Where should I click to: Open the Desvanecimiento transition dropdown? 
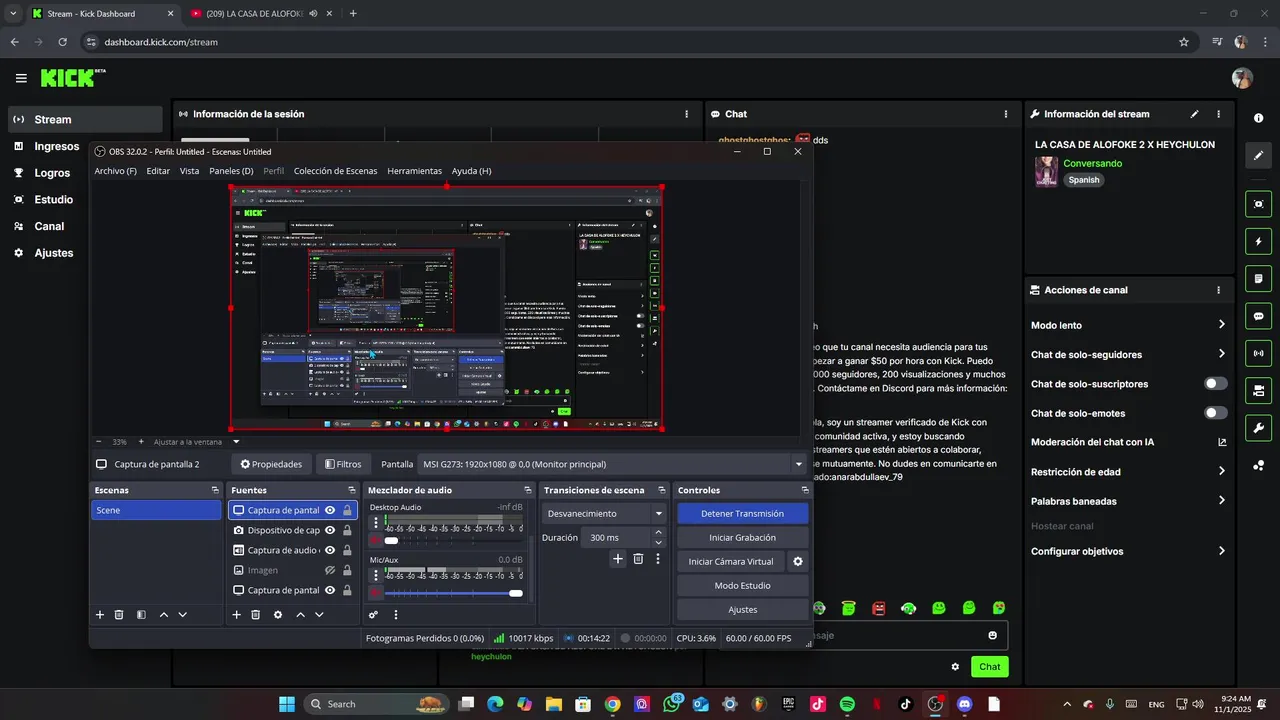[604, 513]
